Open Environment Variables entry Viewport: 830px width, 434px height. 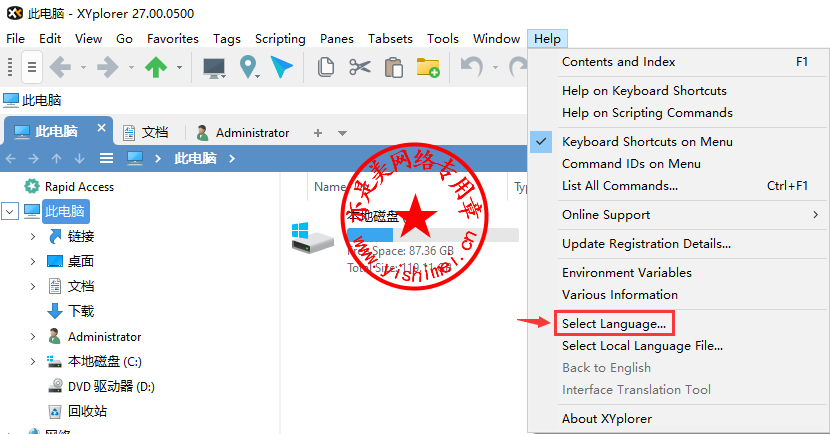click(x=627, y=273)
